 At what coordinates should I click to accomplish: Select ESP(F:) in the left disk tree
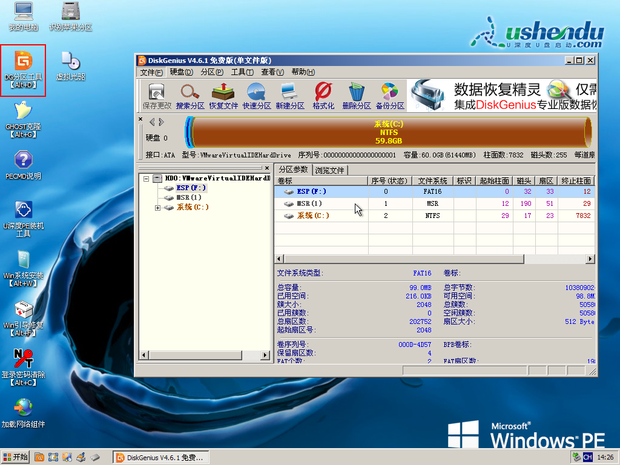(189, 187)
